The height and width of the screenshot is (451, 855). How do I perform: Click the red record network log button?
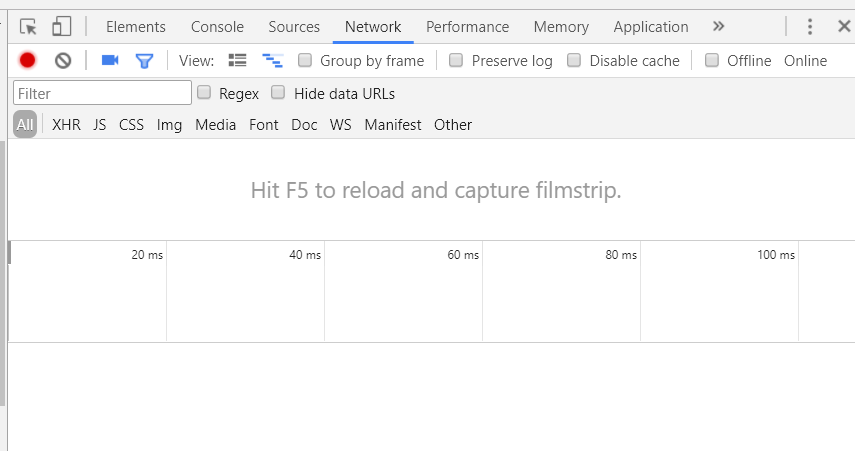28,61
